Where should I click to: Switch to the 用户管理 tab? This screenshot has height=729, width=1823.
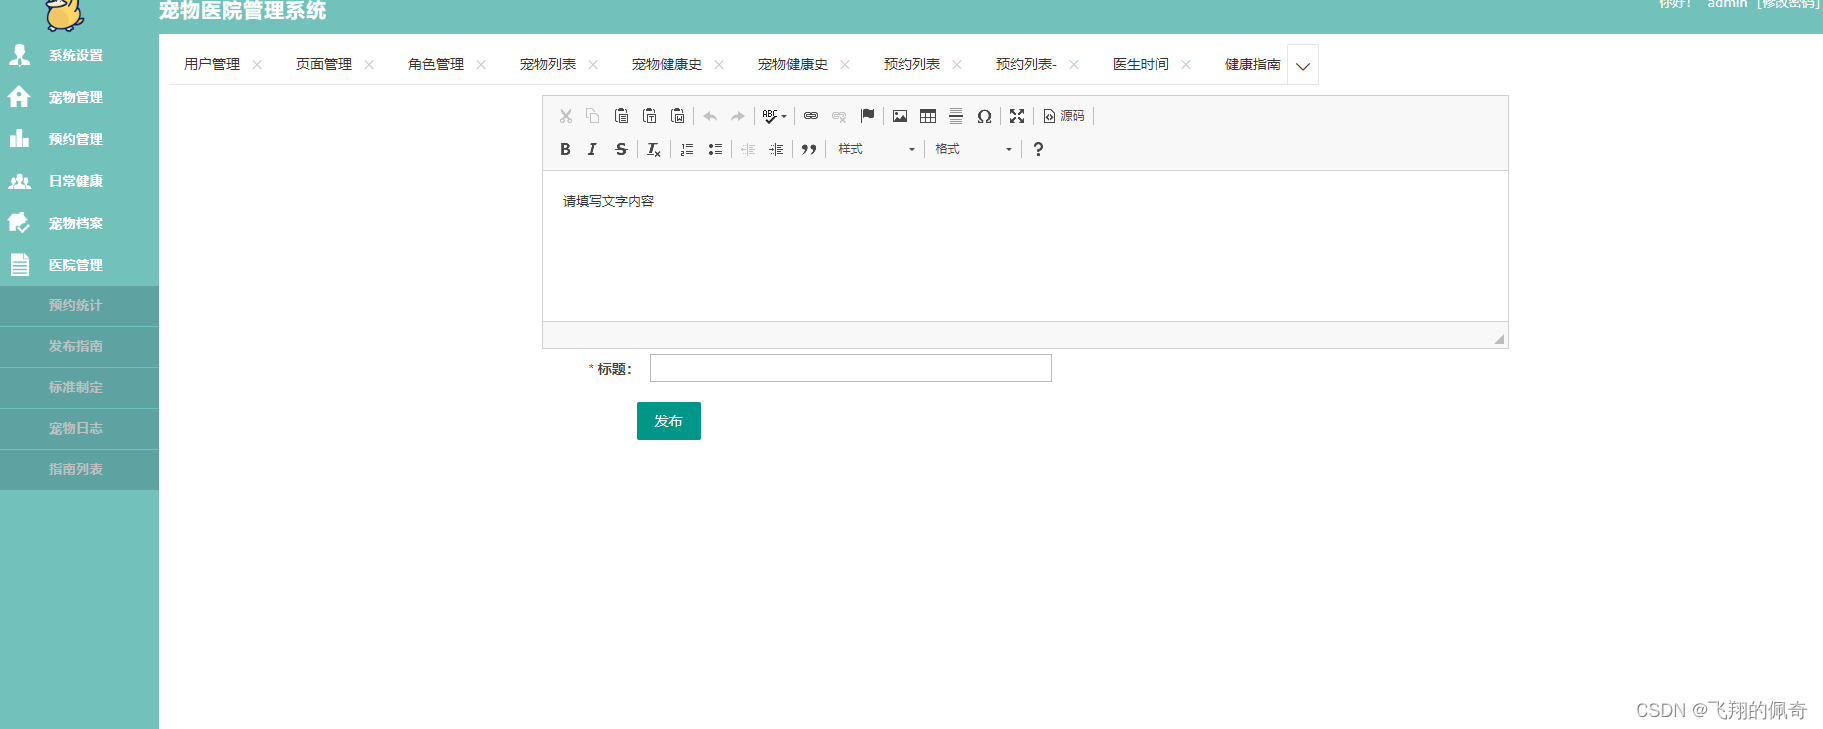(212, 64)
